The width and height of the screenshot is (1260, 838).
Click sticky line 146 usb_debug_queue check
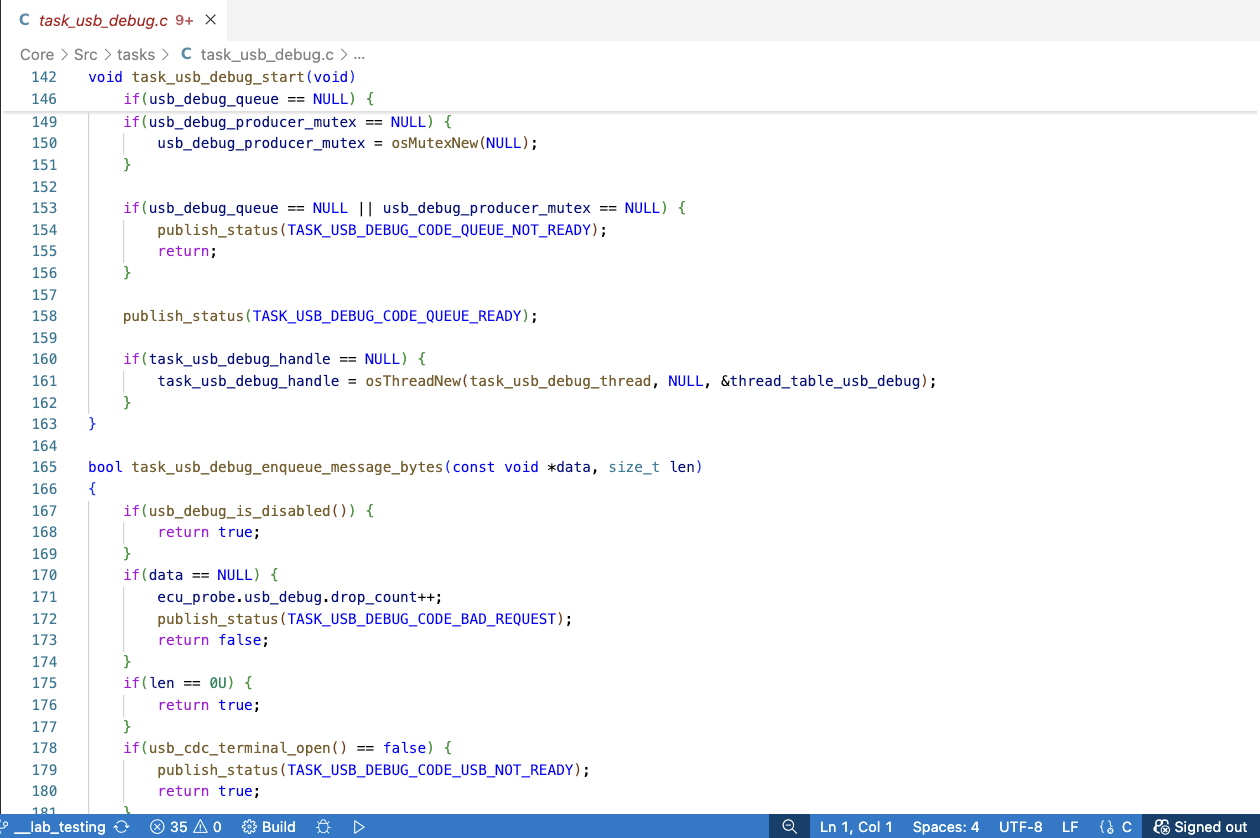(248, 99)
